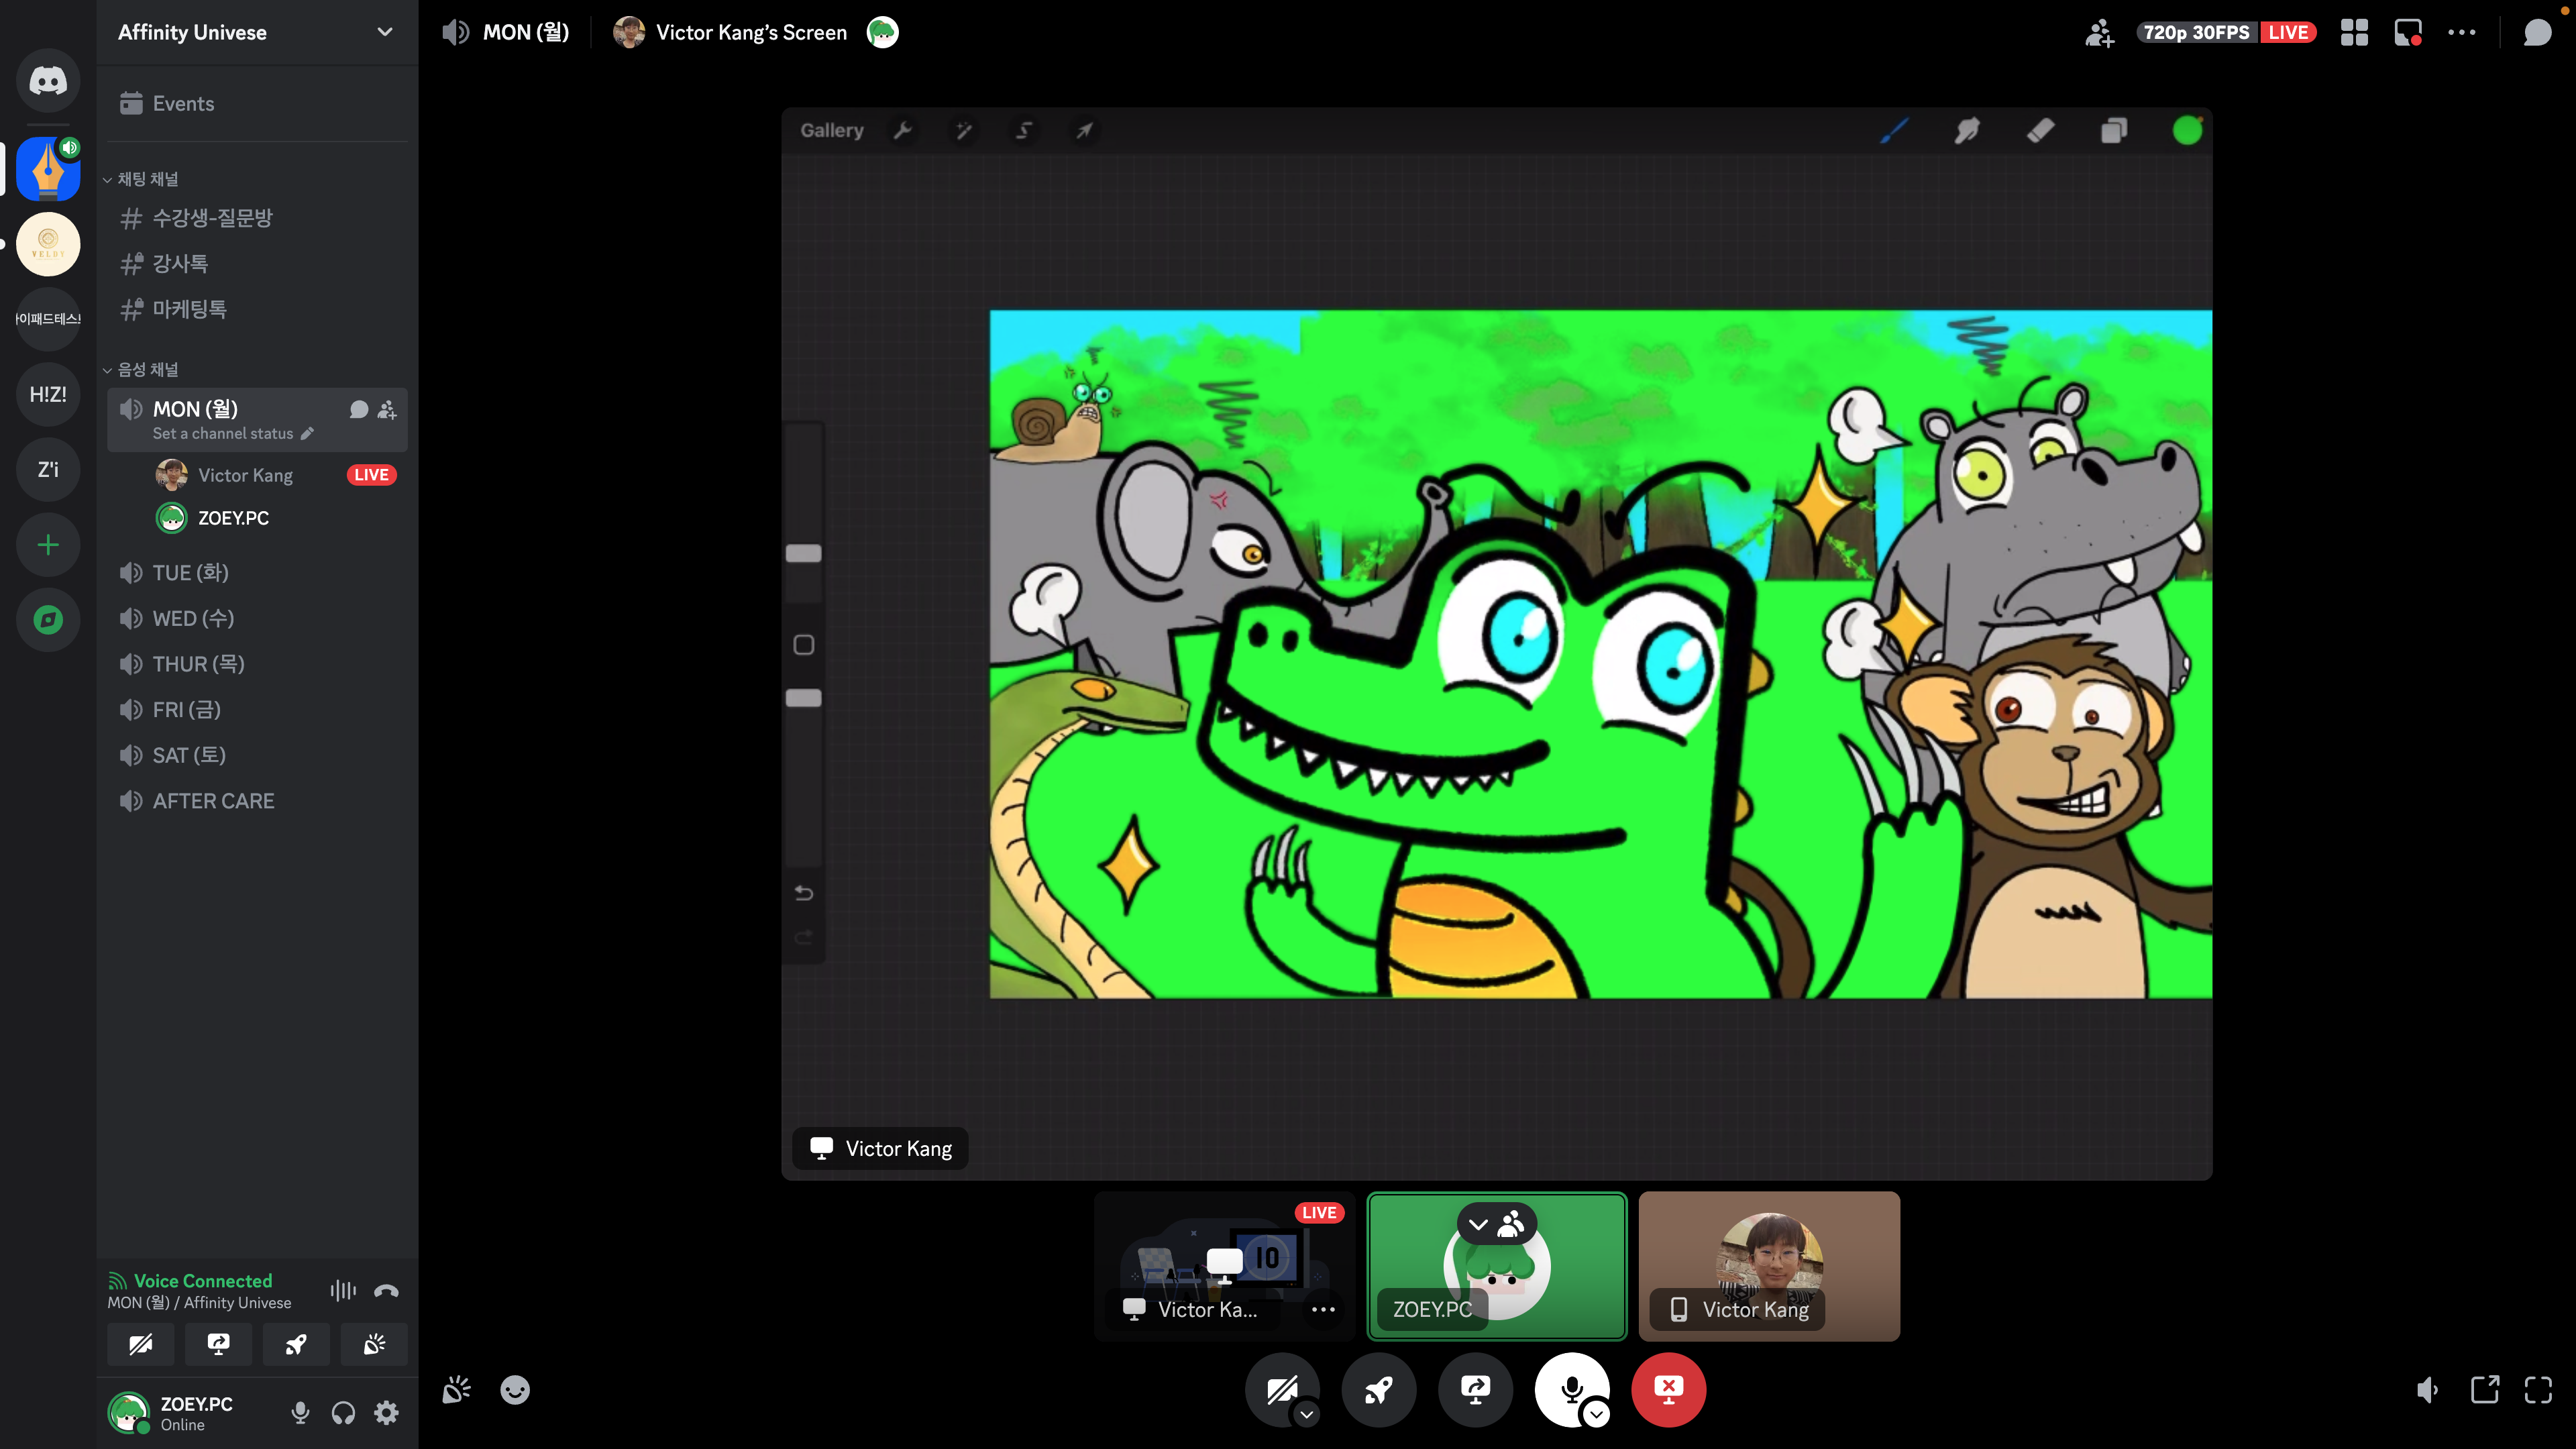
Task: Open camera options chevron below video button
Action: (x=1306, y=1414)
